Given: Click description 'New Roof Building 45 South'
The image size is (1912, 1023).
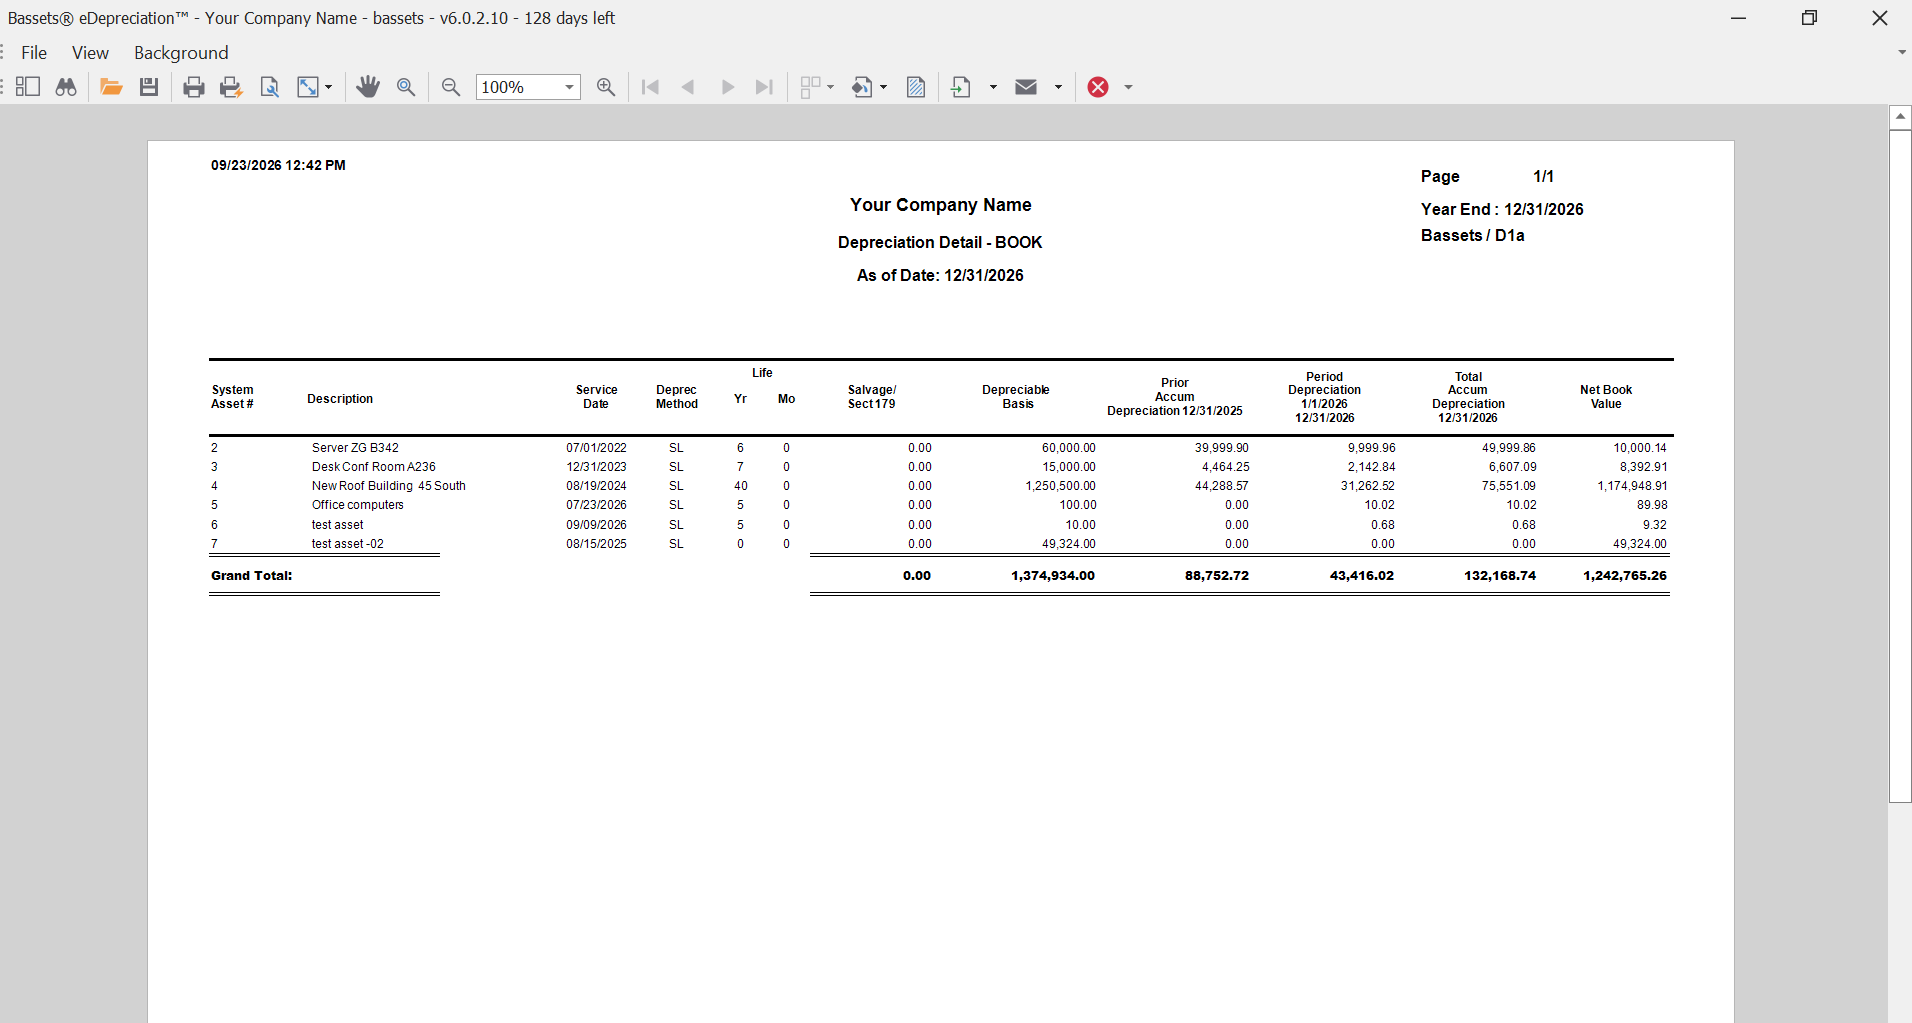Looking at the screenshot, I should (x=389, y=486).
